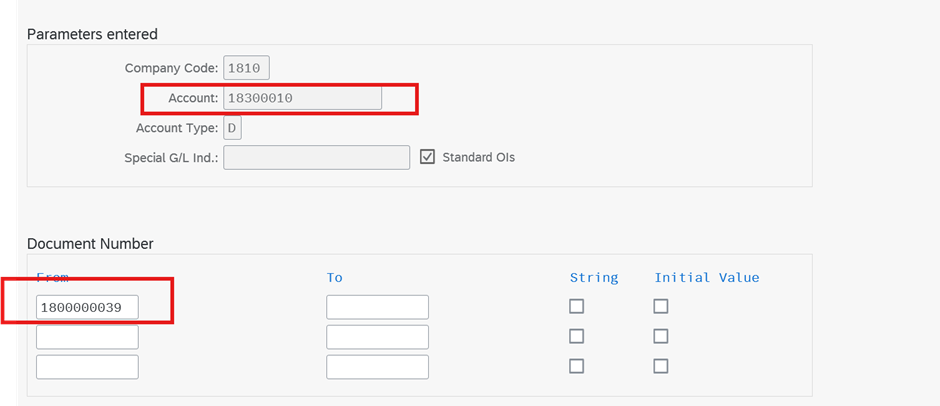Image resolution: width=940 pixels, height=406 pixels.
Task: Enable Initial Value checkbox in third row
Action: point(661,366)
